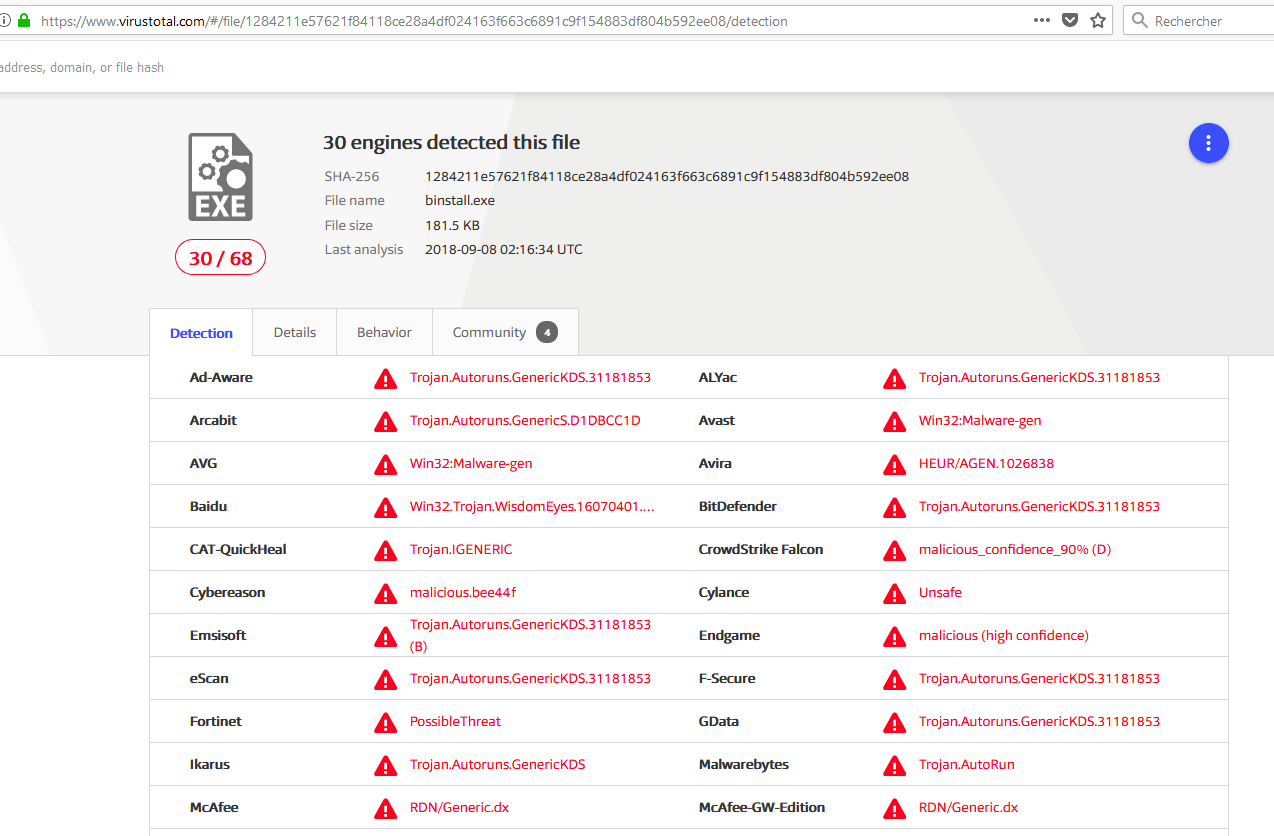Click the warning icon for Malwarebytes
1274x836 pixels.
point(894,765)
